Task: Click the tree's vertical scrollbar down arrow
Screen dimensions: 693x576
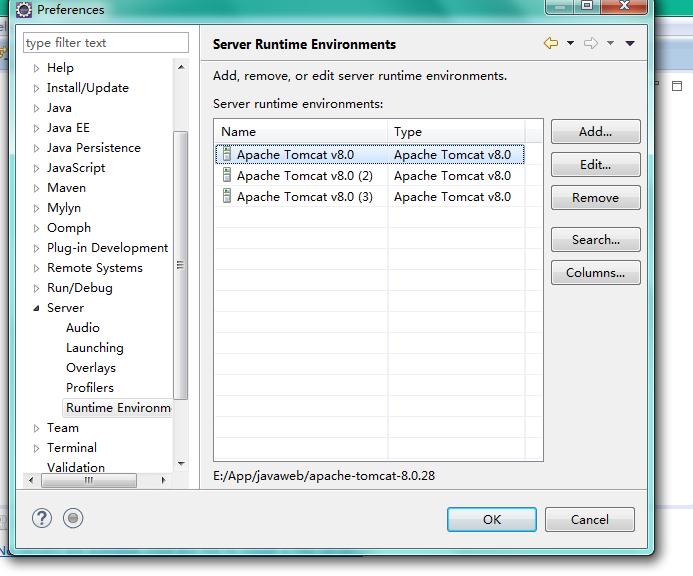Action: click(x=181, y=464)
